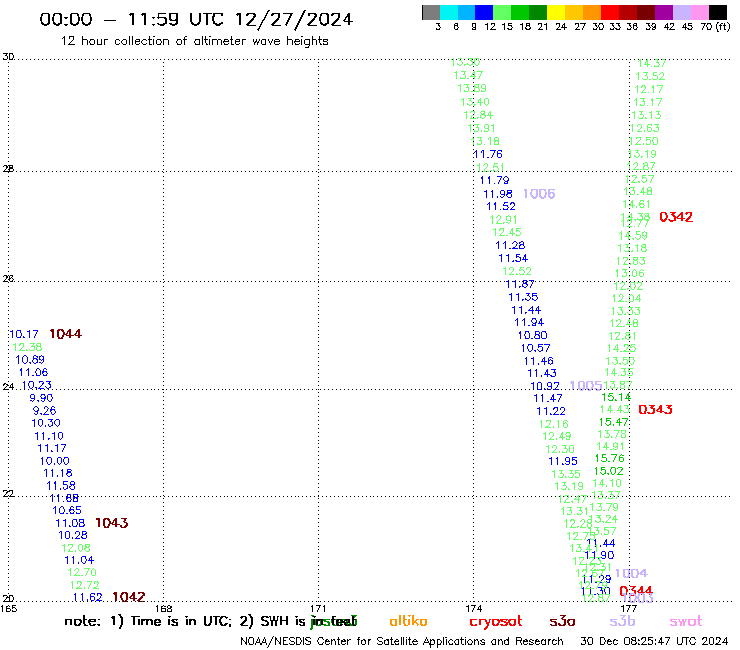The height and width of the screenshot is (650, 740).
Task: Click the wave height value 15.47
Action: [614, 422]
